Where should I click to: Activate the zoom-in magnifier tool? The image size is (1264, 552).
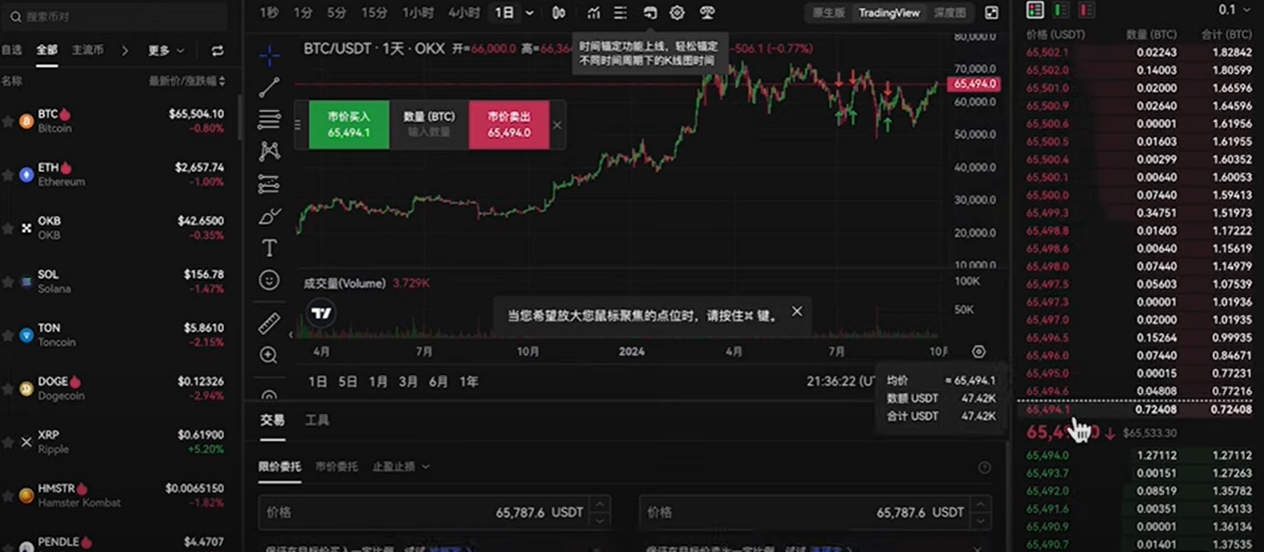coord(269,355)
